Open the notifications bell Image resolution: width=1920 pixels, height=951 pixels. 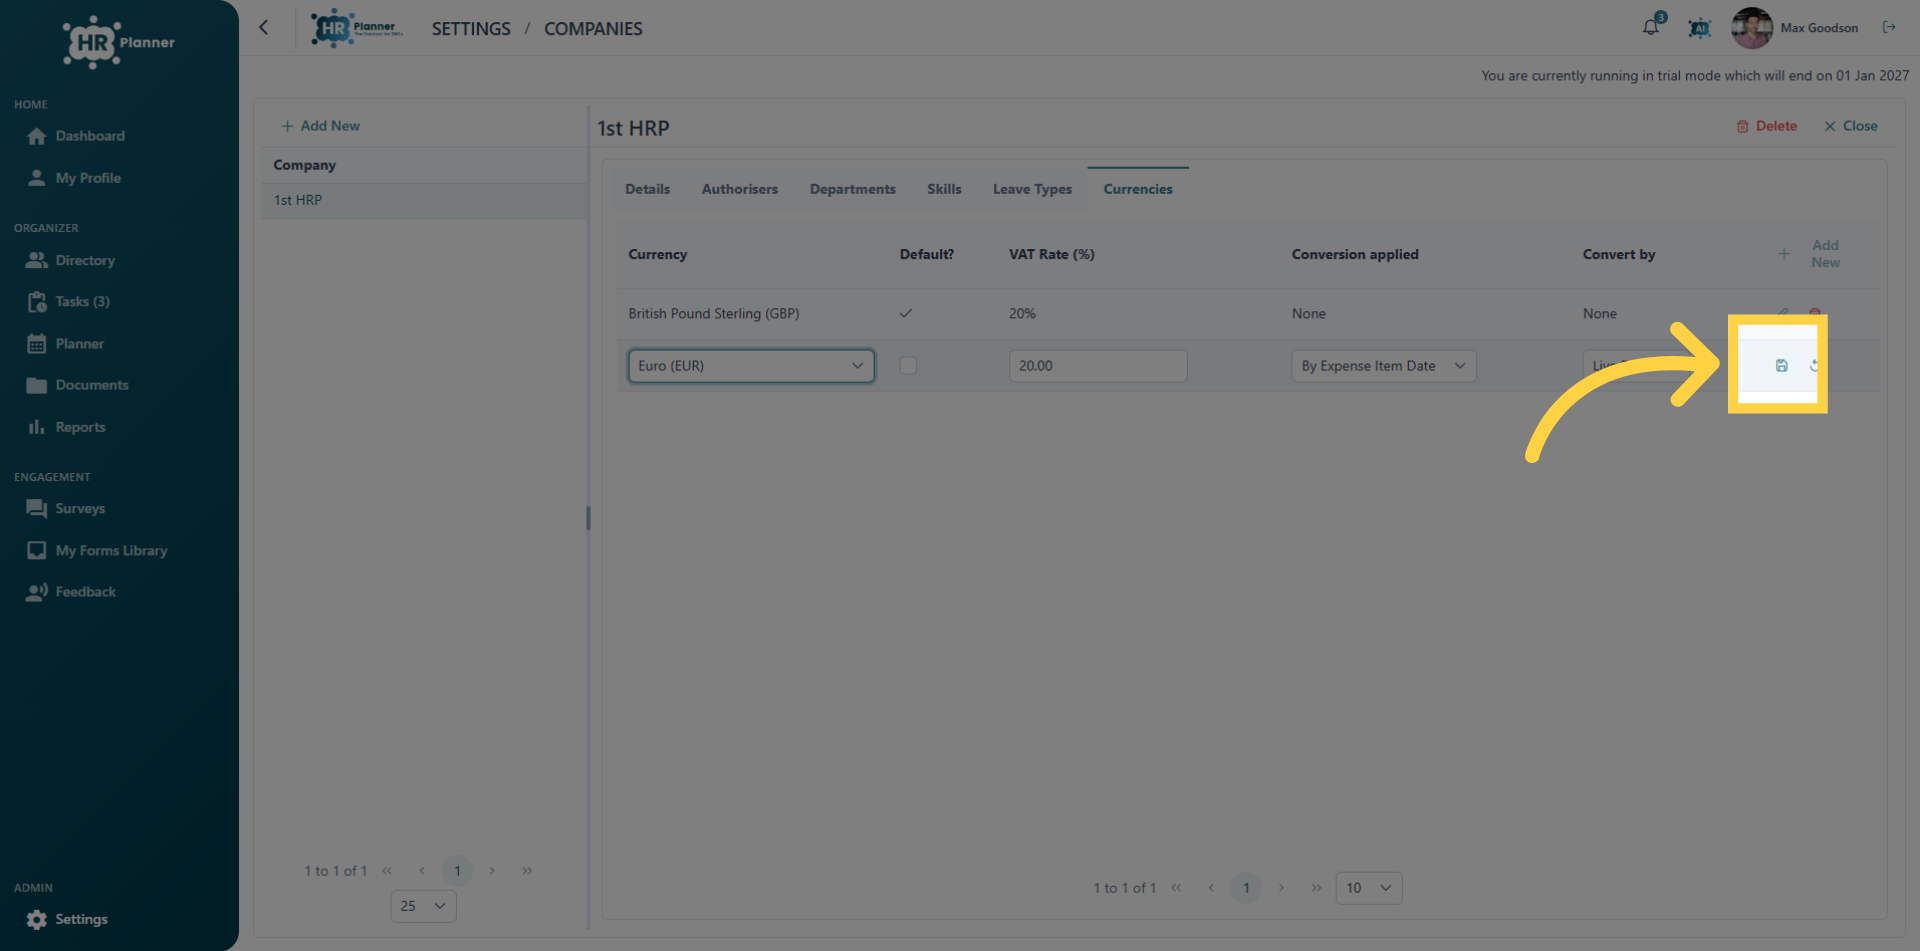pyautogui.click(x=1651, y=28)
